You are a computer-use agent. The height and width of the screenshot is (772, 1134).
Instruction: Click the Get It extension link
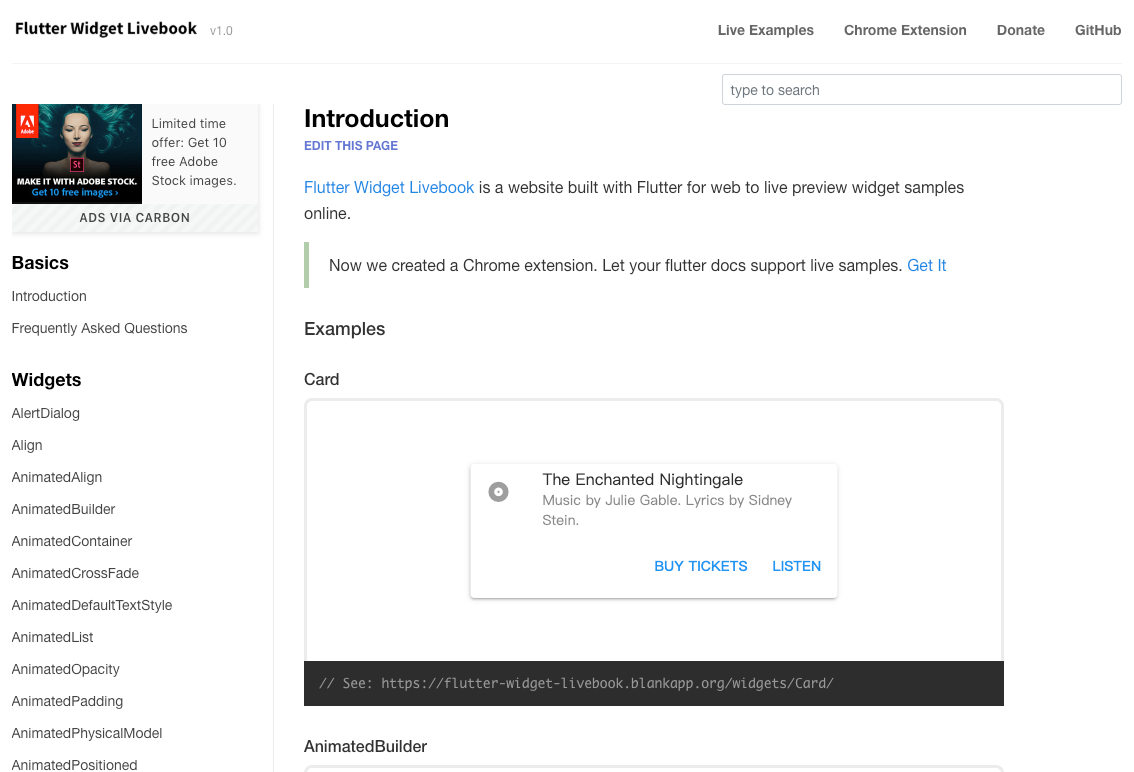[x=926, y=266]
